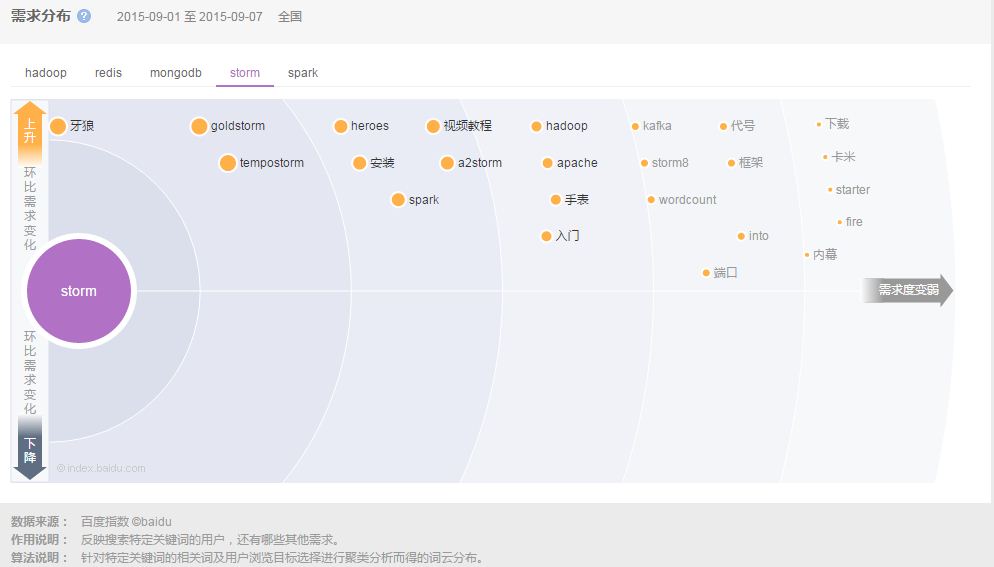Click the fire keyword label
The width and height of the screenshot is (994, 567).
(x=854, y=222)
